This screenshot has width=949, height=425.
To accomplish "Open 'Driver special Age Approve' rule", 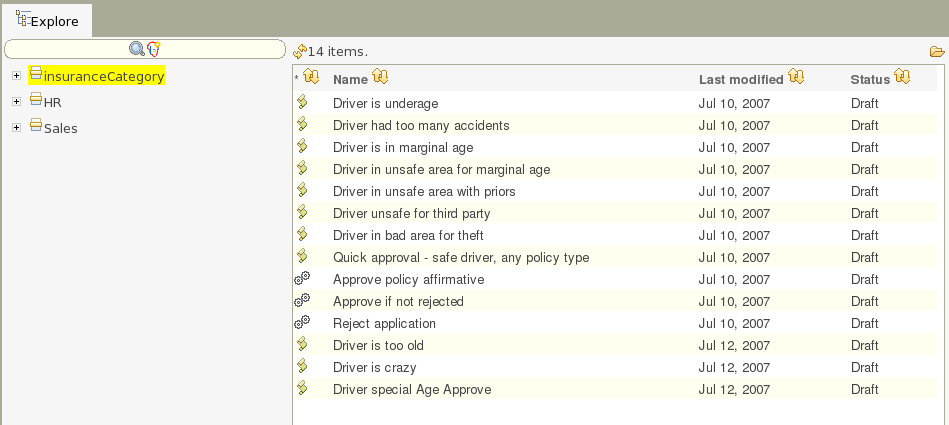I will pos(412,389).
